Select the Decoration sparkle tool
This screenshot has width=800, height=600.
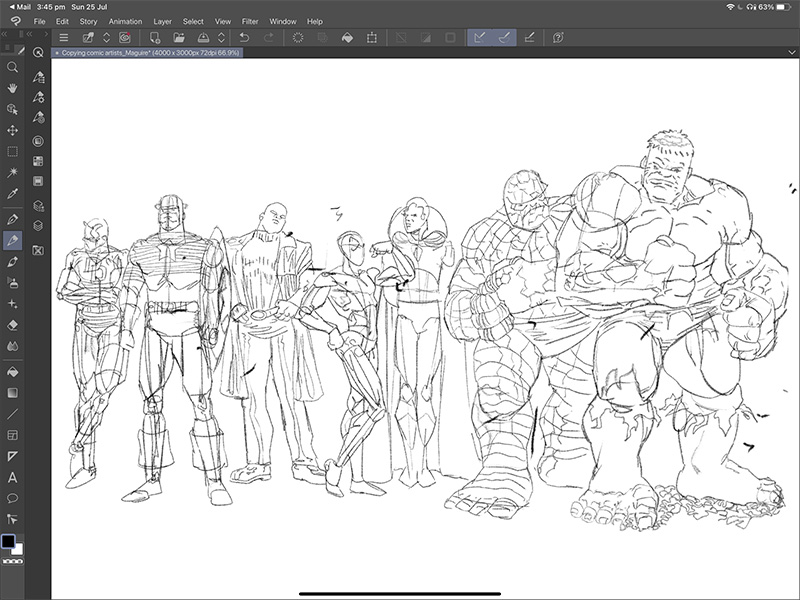(x=12, y=304)
